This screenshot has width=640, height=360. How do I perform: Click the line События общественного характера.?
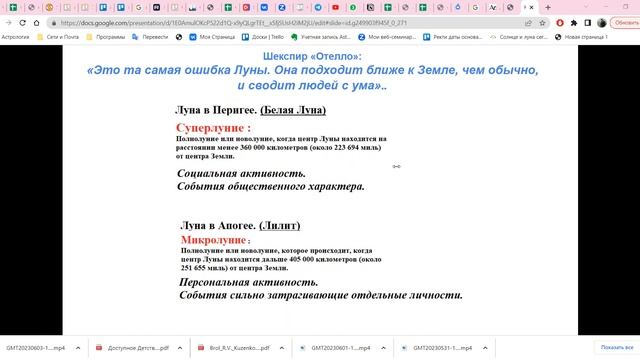[x=271, y=187]
